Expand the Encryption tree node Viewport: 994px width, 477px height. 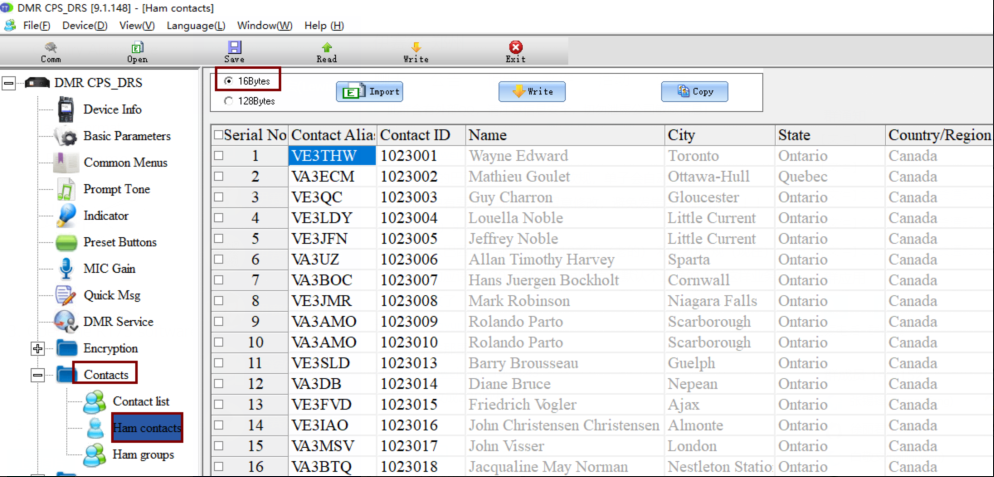tap(38, 349)
